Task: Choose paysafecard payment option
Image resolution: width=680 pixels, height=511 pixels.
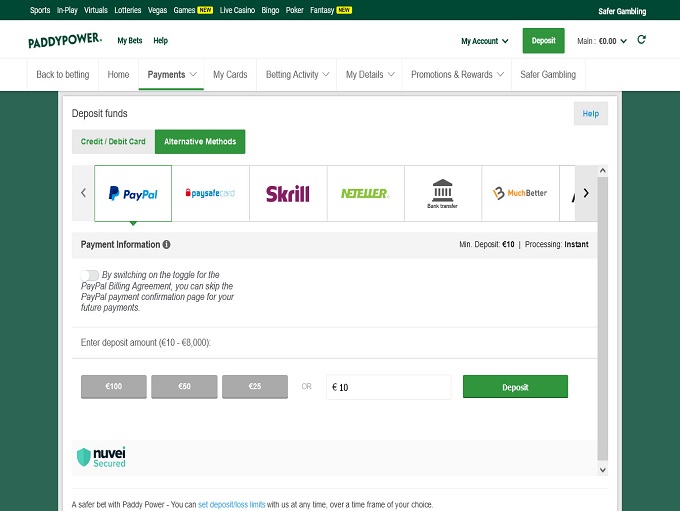Action: click(x=210, y=193)
